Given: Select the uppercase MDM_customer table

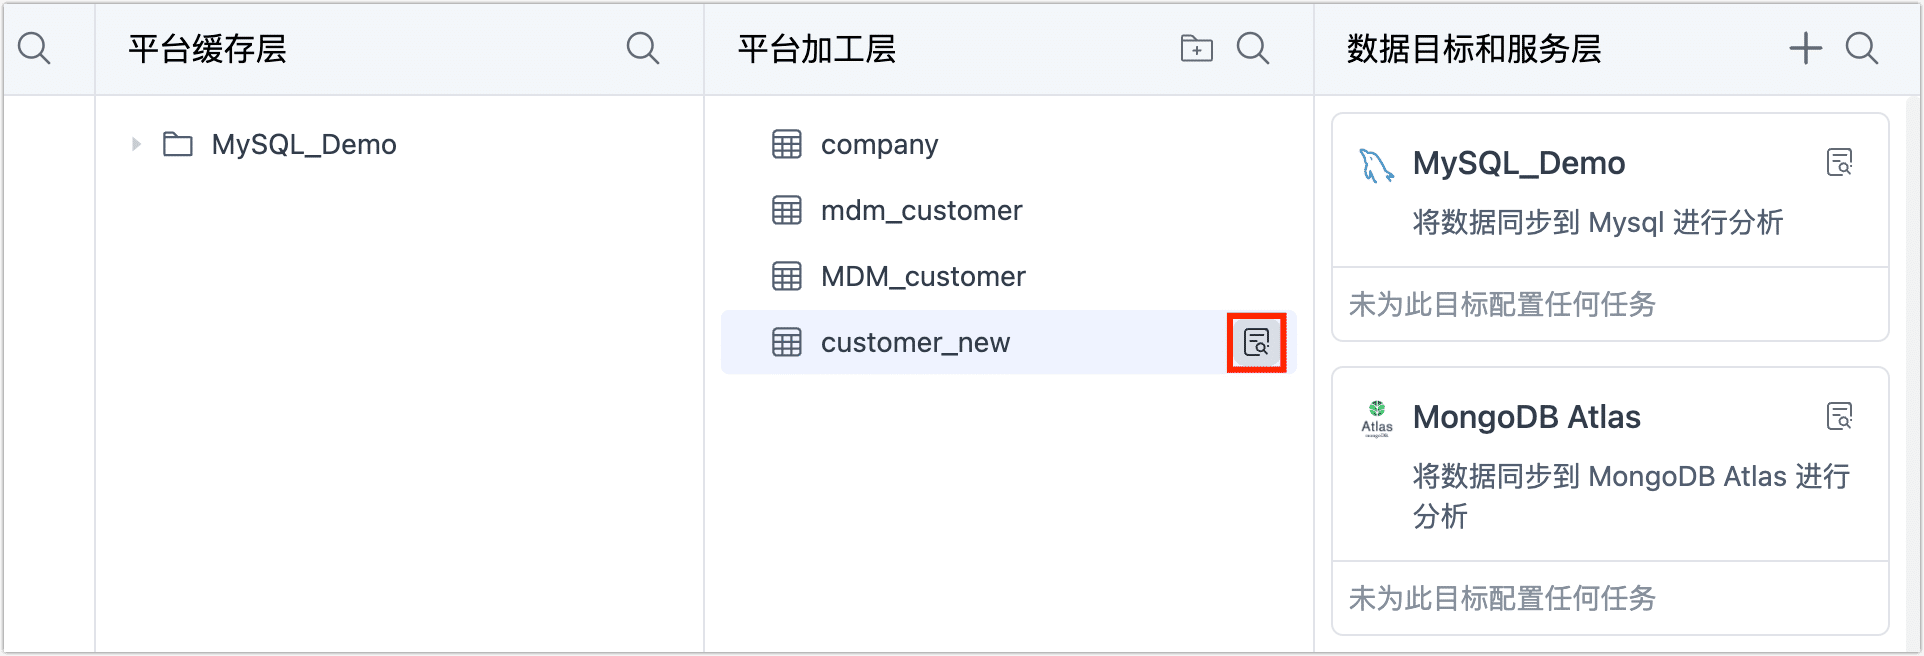Looking at the screenshot, I should (x=923, y=276).
